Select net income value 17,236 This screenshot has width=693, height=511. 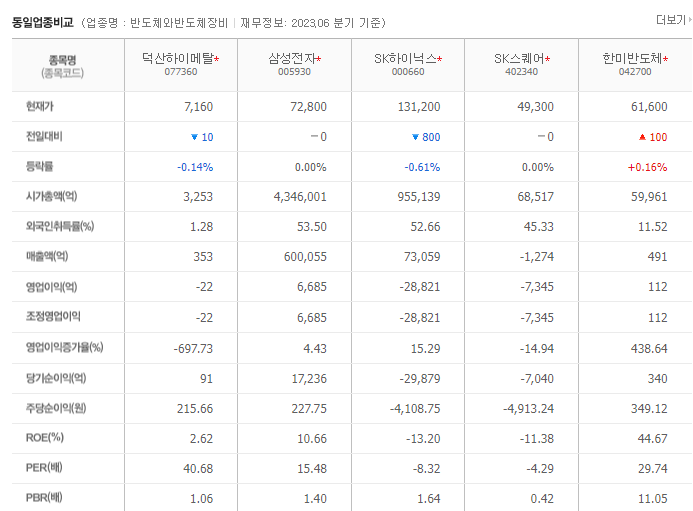coord(309,379)
